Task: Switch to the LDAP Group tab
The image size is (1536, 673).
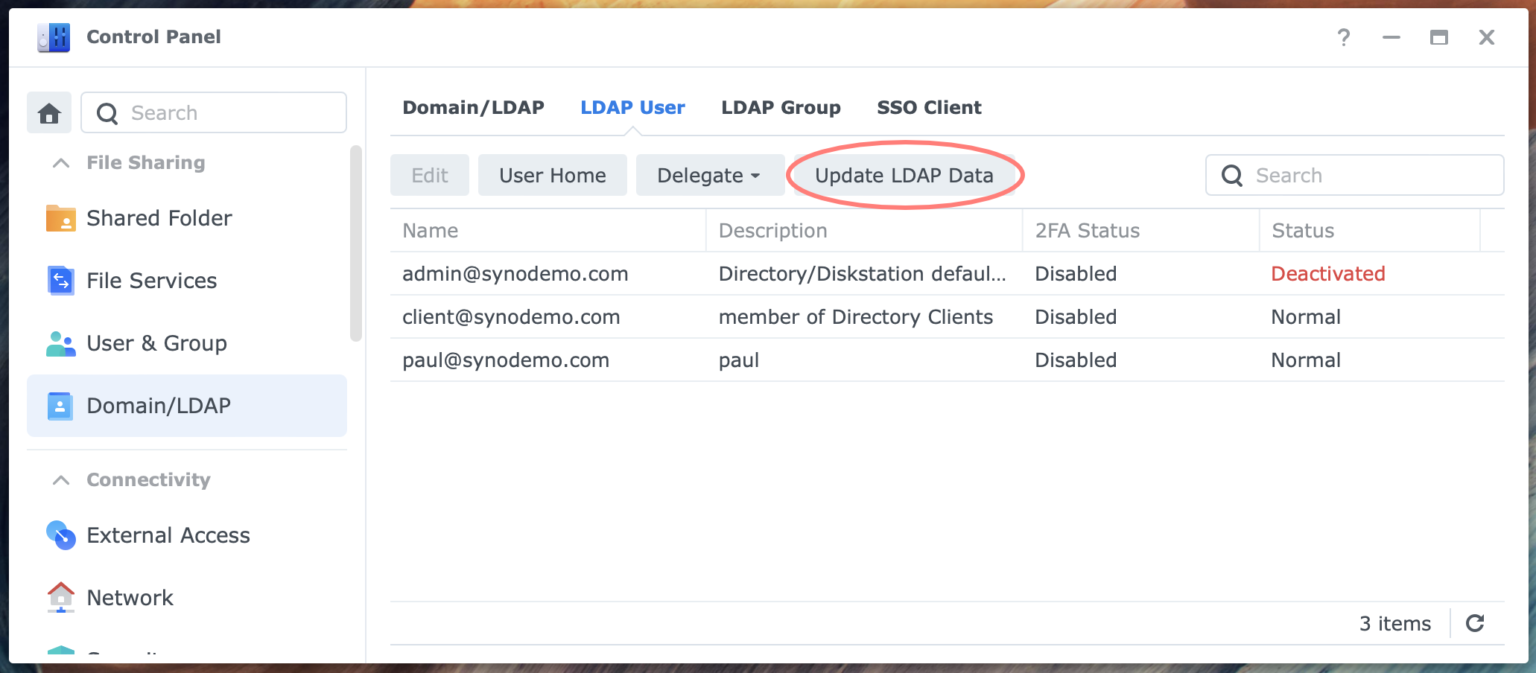Action: [781, 107]
